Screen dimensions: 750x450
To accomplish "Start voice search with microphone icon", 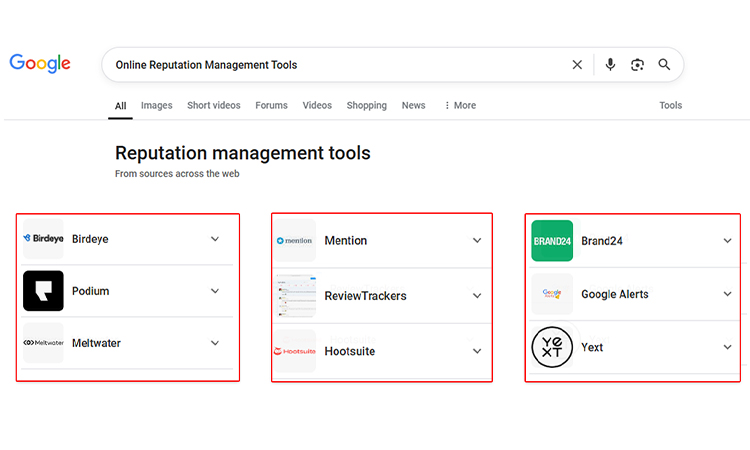I will coord(610,65).
